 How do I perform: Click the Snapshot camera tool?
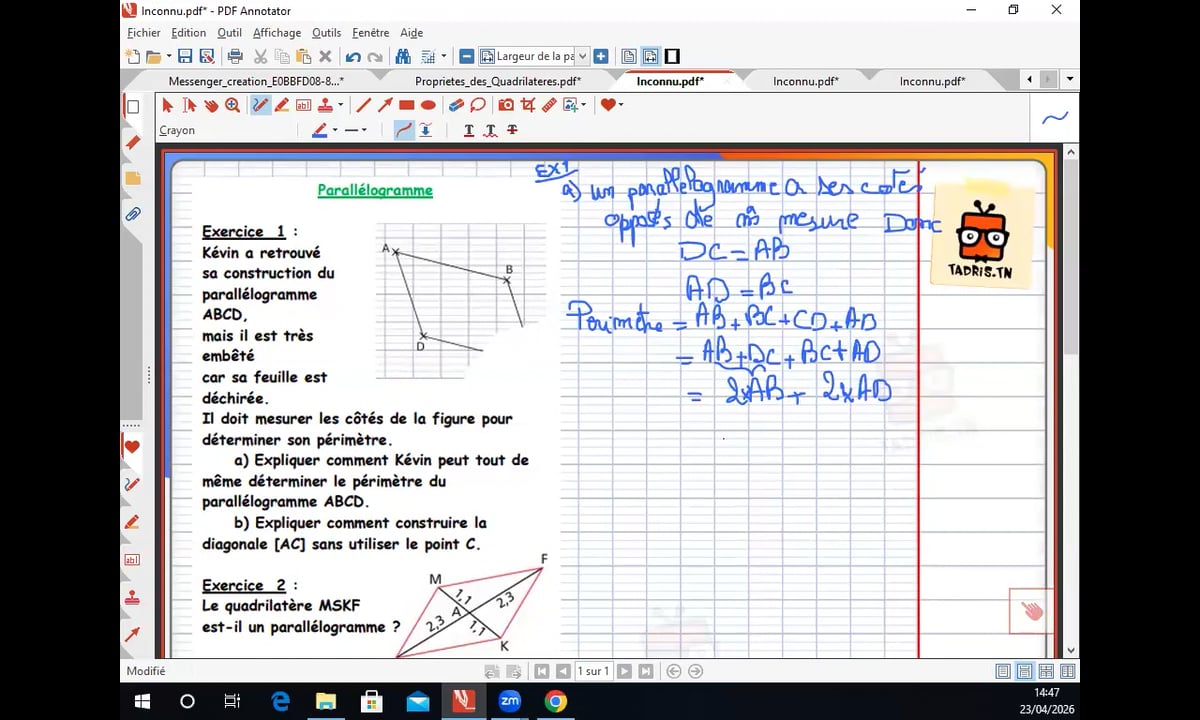coord(506,105)
